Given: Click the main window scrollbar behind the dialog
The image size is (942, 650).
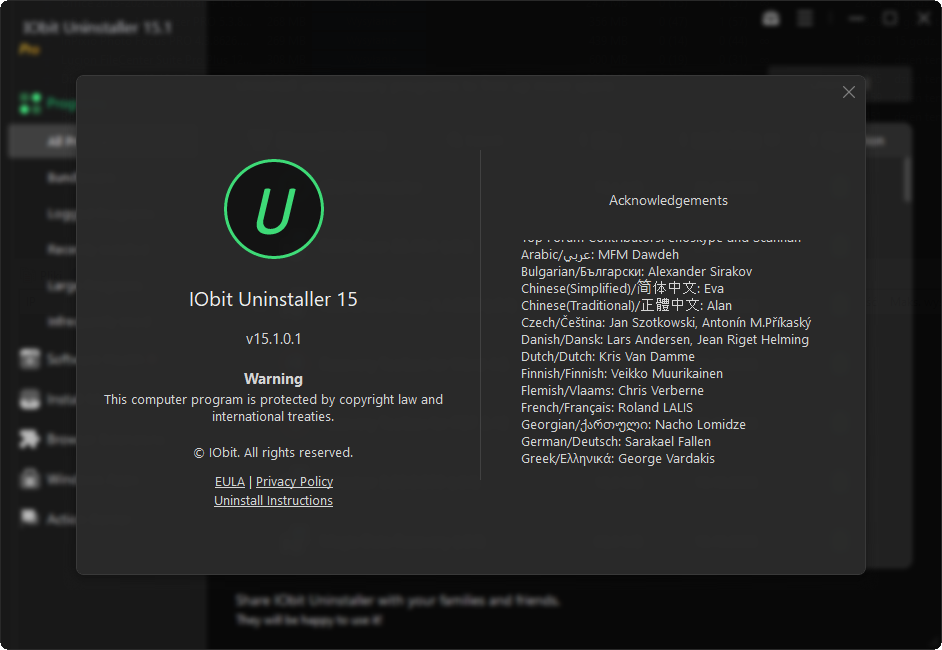Looking at the screenshot, I should (x=907, y=179).
